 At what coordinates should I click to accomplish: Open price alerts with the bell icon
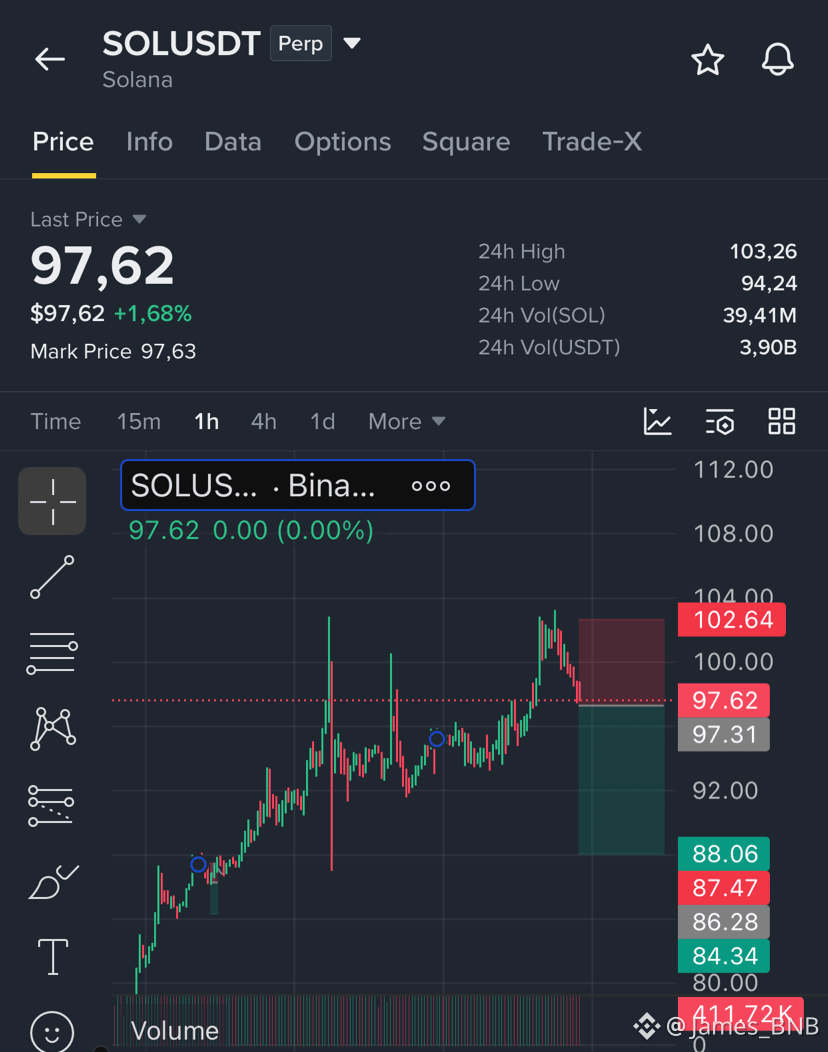(778, 60)
